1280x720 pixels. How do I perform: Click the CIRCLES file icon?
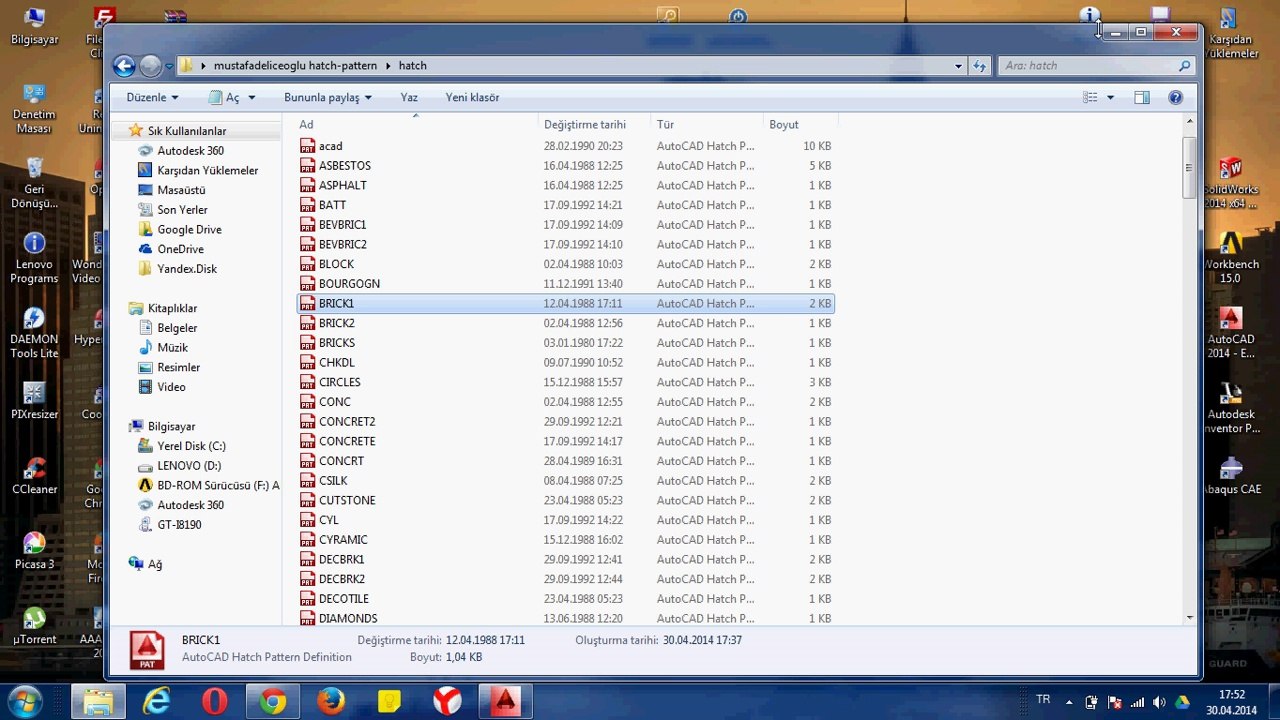click(308, 382)
